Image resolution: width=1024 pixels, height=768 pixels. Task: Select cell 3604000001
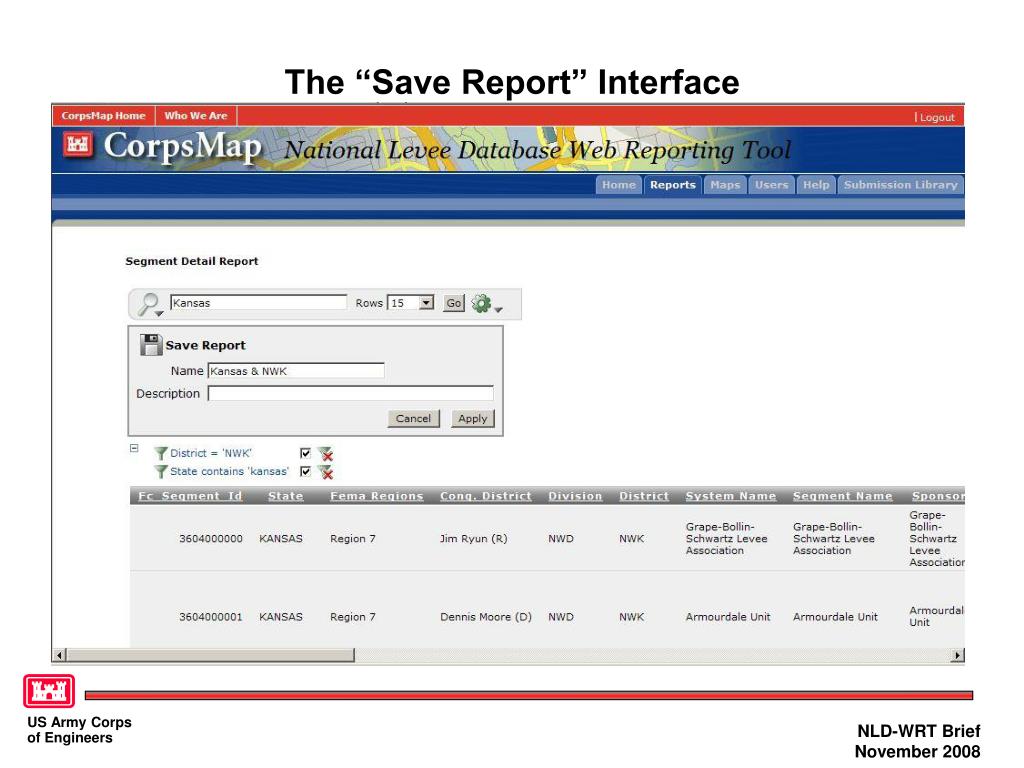(211, 617)
